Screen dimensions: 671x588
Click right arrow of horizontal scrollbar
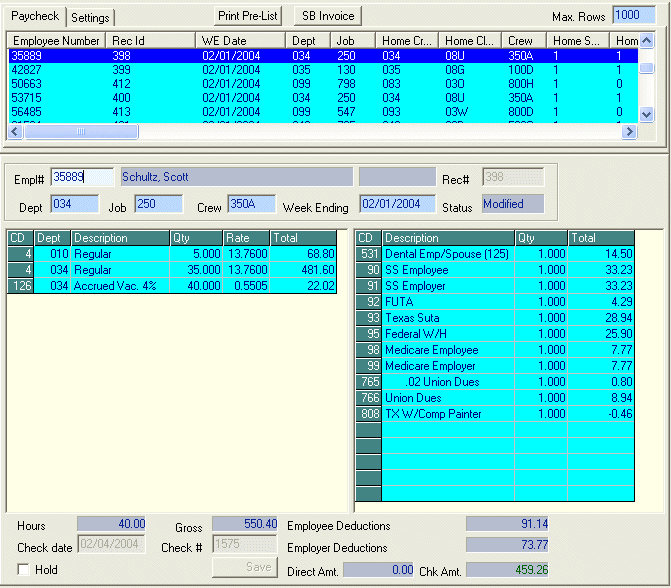point(629,131)
